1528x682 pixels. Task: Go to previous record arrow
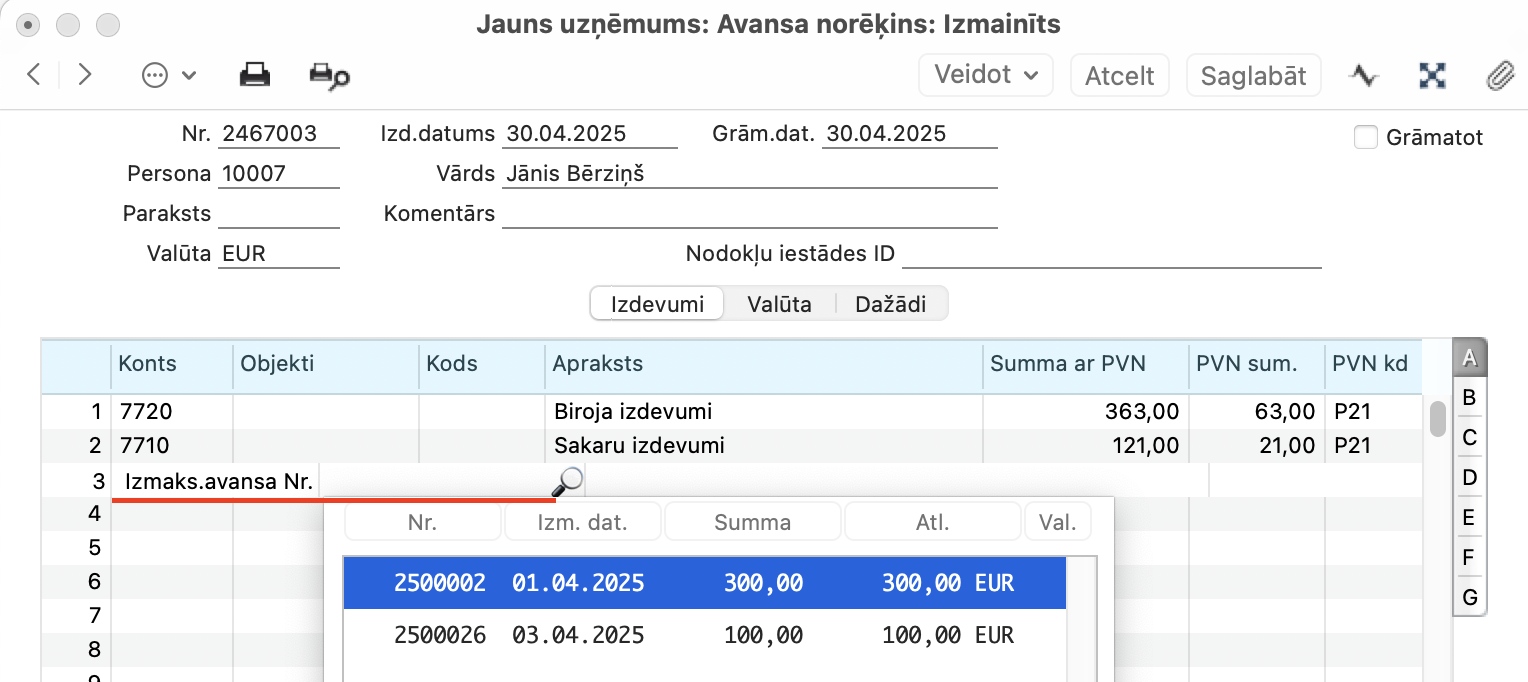[34, 75]
